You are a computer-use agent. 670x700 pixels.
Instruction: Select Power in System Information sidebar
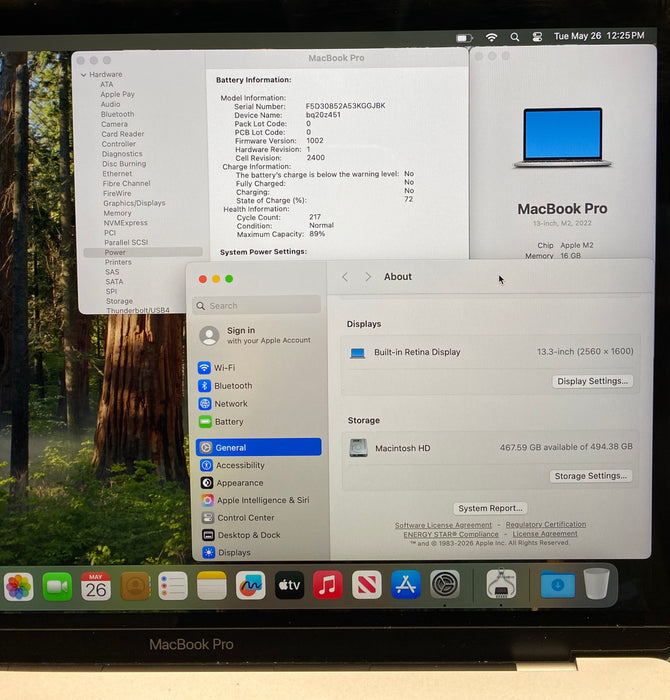click(x=143, y=252)
